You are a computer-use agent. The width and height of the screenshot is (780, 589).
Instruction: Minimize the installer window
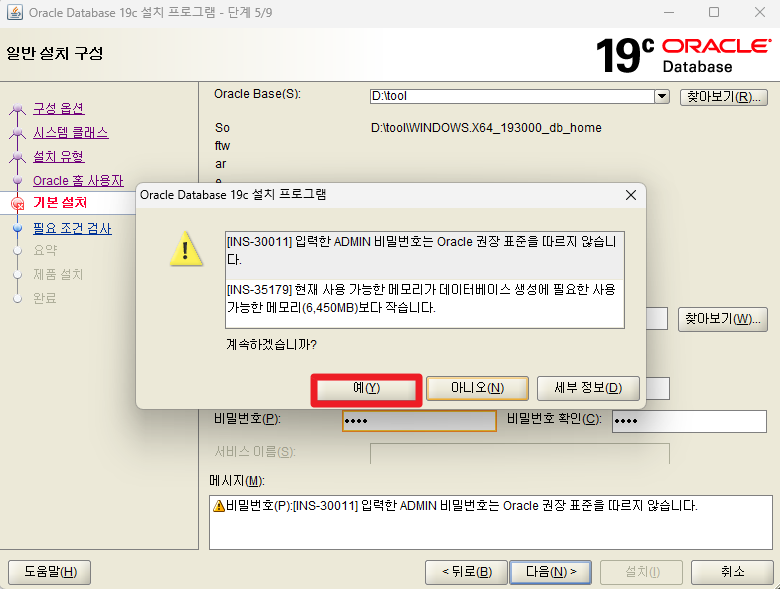coord(669,12)
